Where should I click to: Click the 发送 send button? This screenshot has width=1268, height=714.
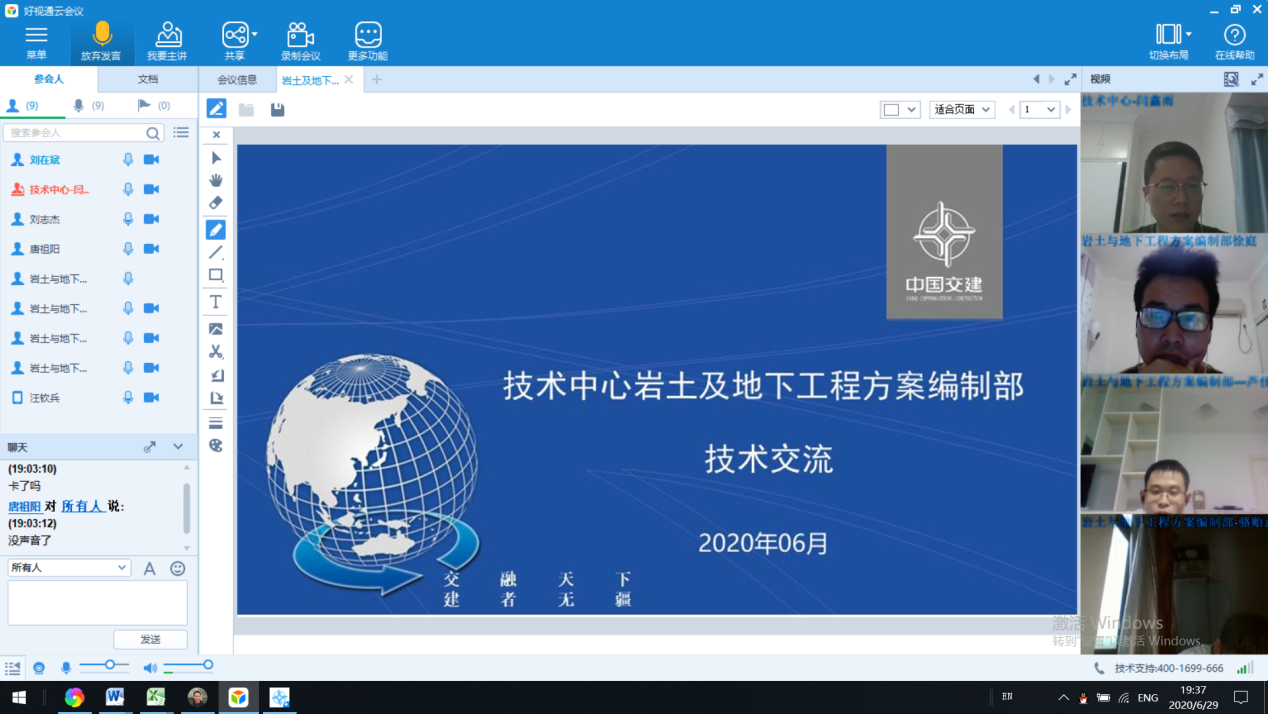pyautogui.click(x=150, y=639)
